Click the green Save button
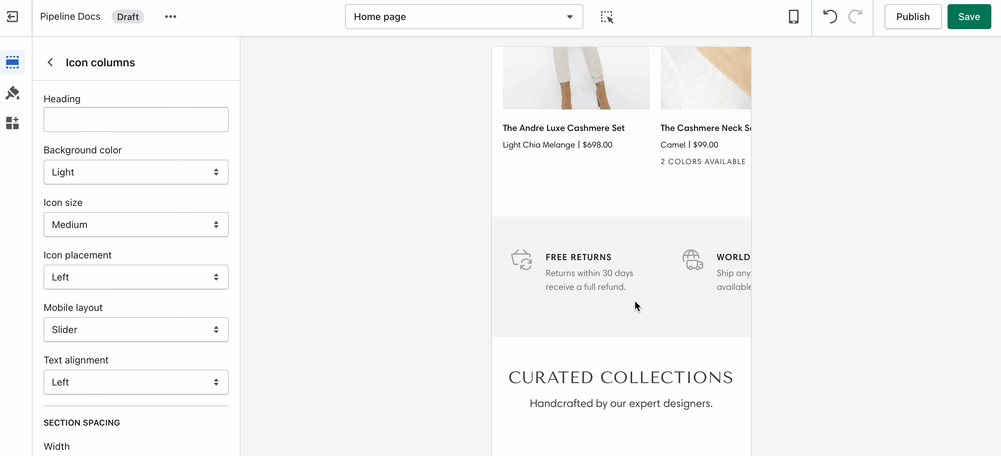 coord(969,17)
